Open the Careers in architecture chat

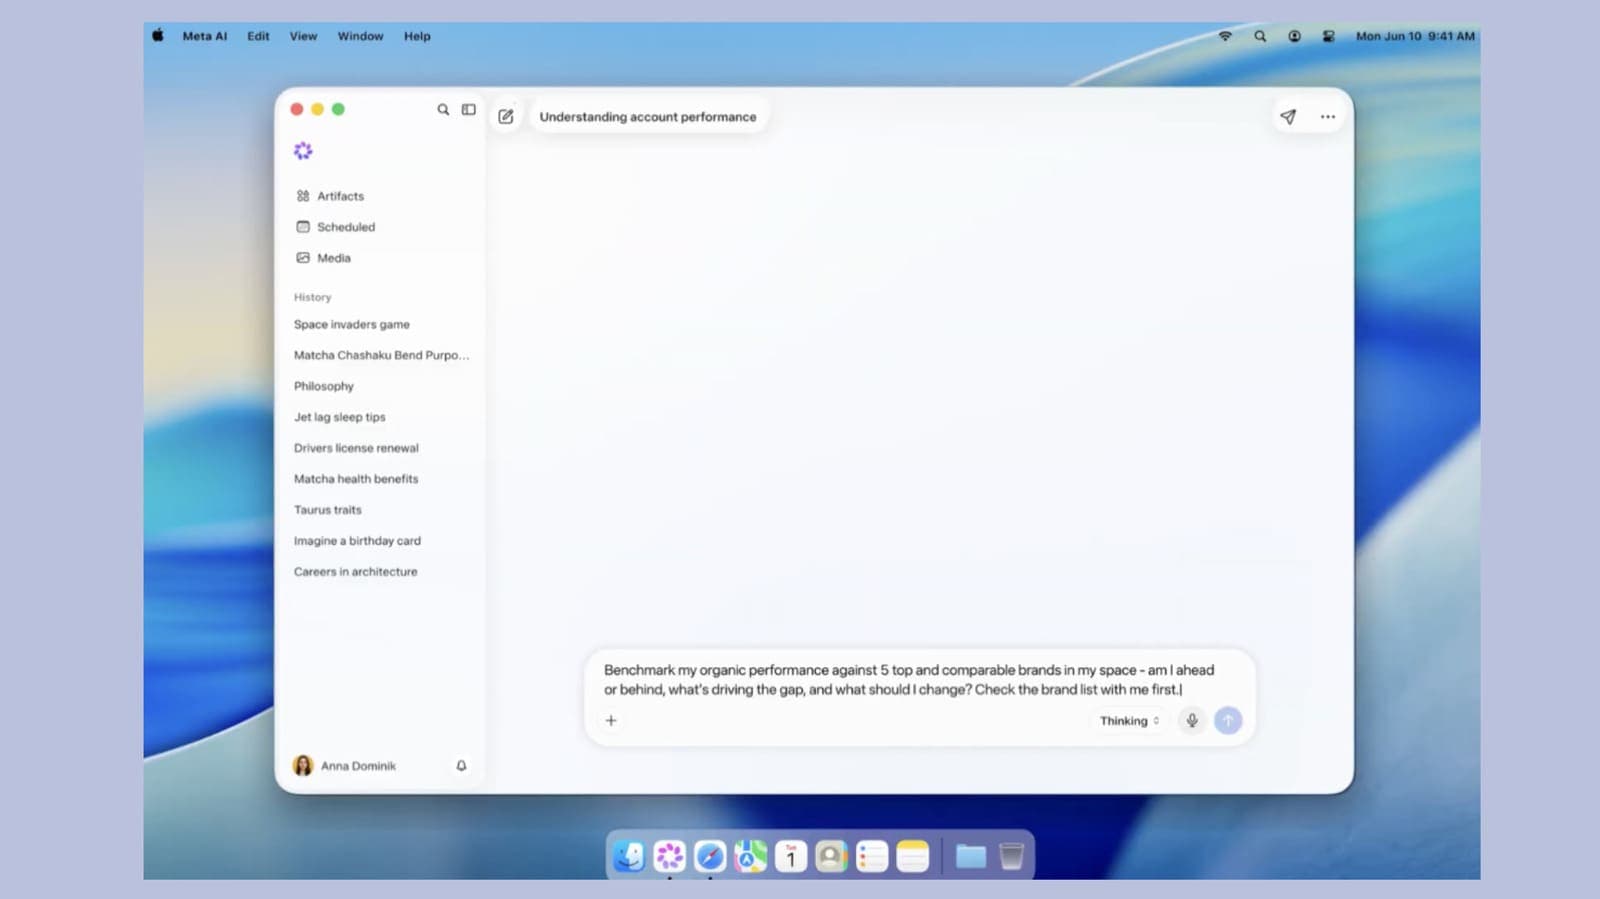click(x=356, y=572)
